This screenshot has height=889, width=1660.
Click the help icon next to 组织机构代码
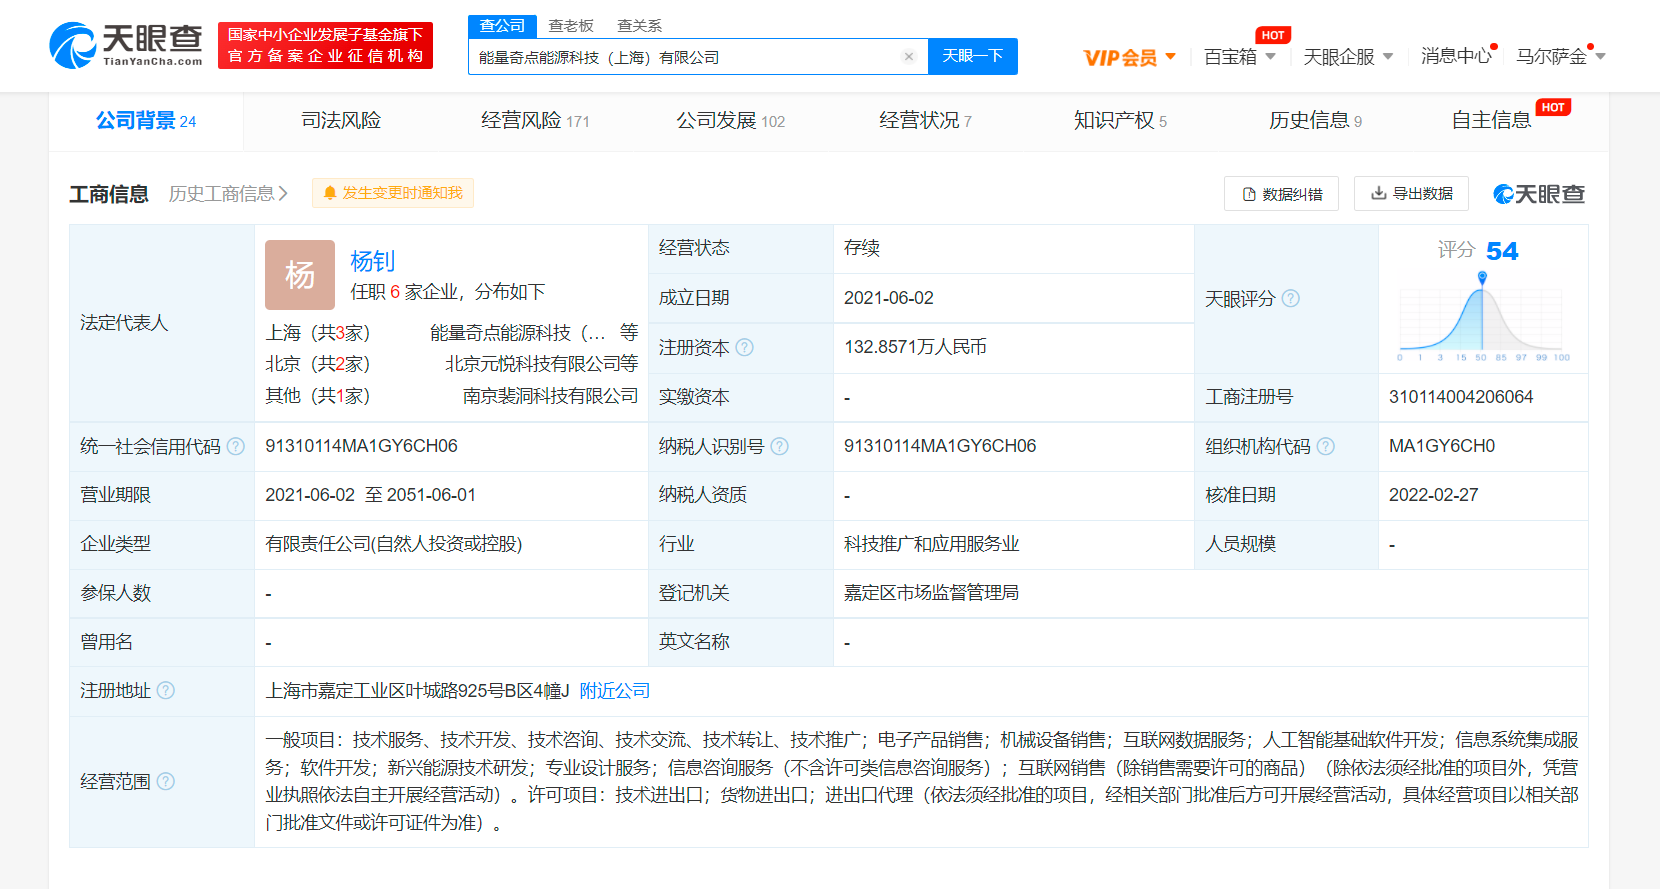1326,446
